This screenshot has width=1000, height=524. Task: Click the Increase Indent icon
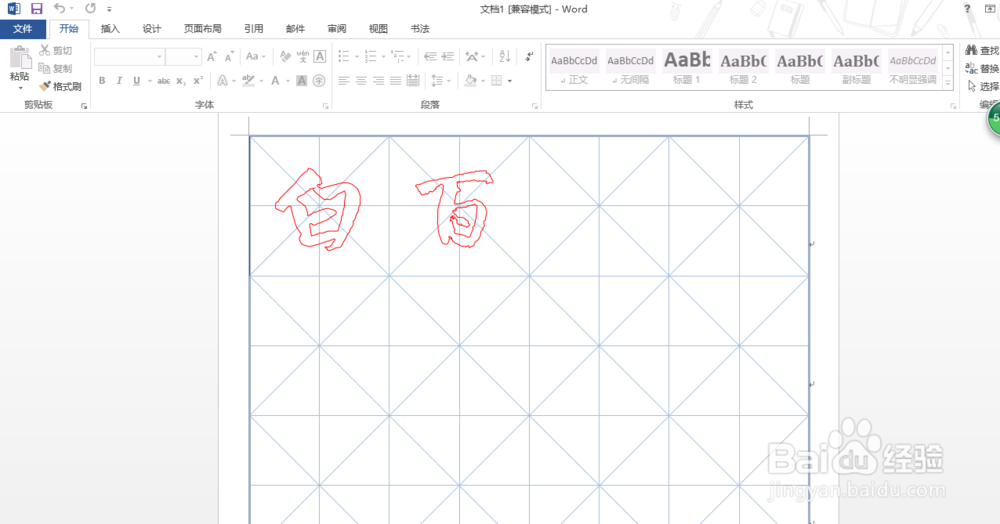(x=448, y=57)
